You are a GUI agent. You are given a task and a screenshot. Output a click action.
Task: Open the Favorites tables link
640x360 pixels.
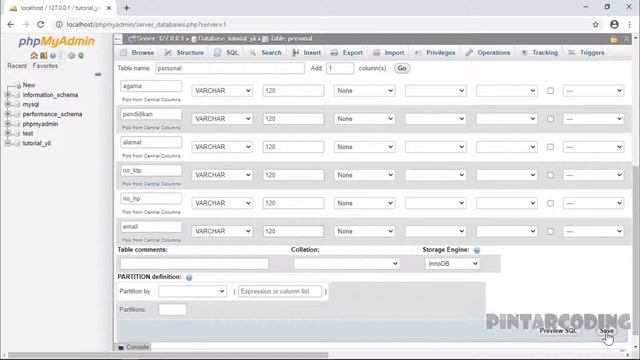click(45, 66)
